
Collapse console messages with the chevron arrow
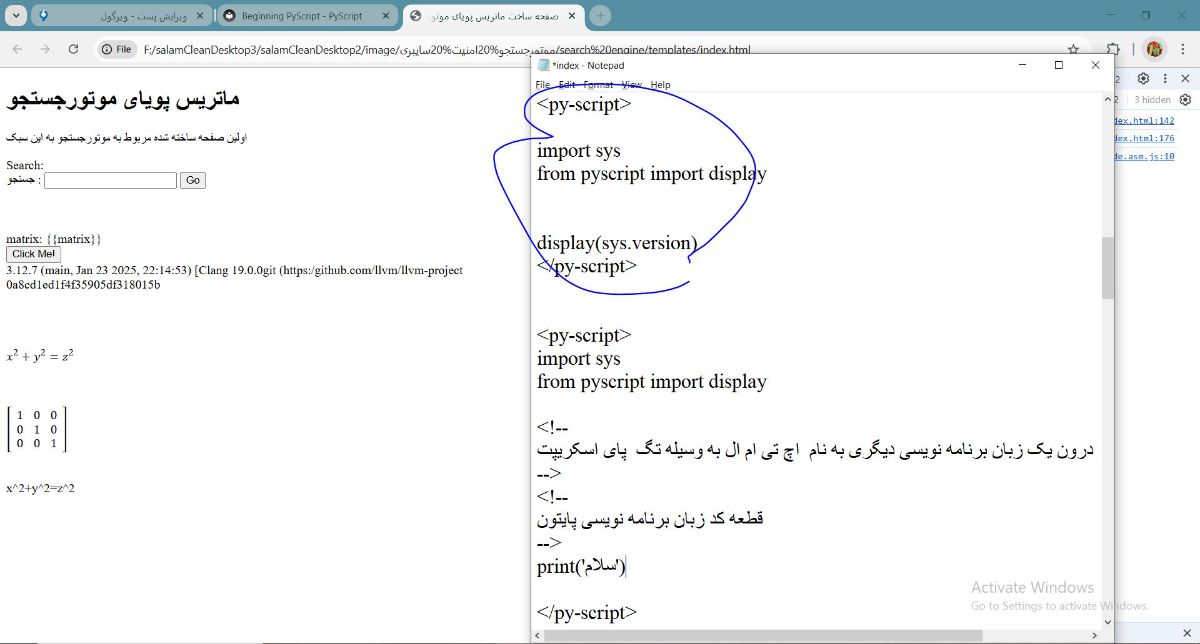pos(1108,99)
